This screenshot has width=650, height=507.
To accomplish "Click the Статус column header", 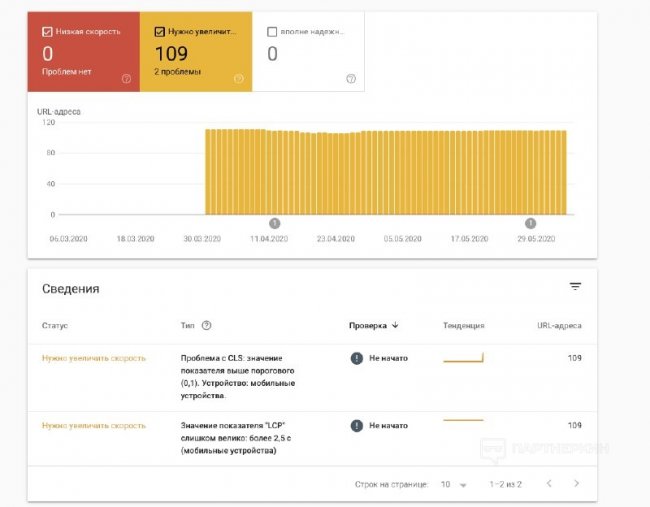I will tap(54, 325).
